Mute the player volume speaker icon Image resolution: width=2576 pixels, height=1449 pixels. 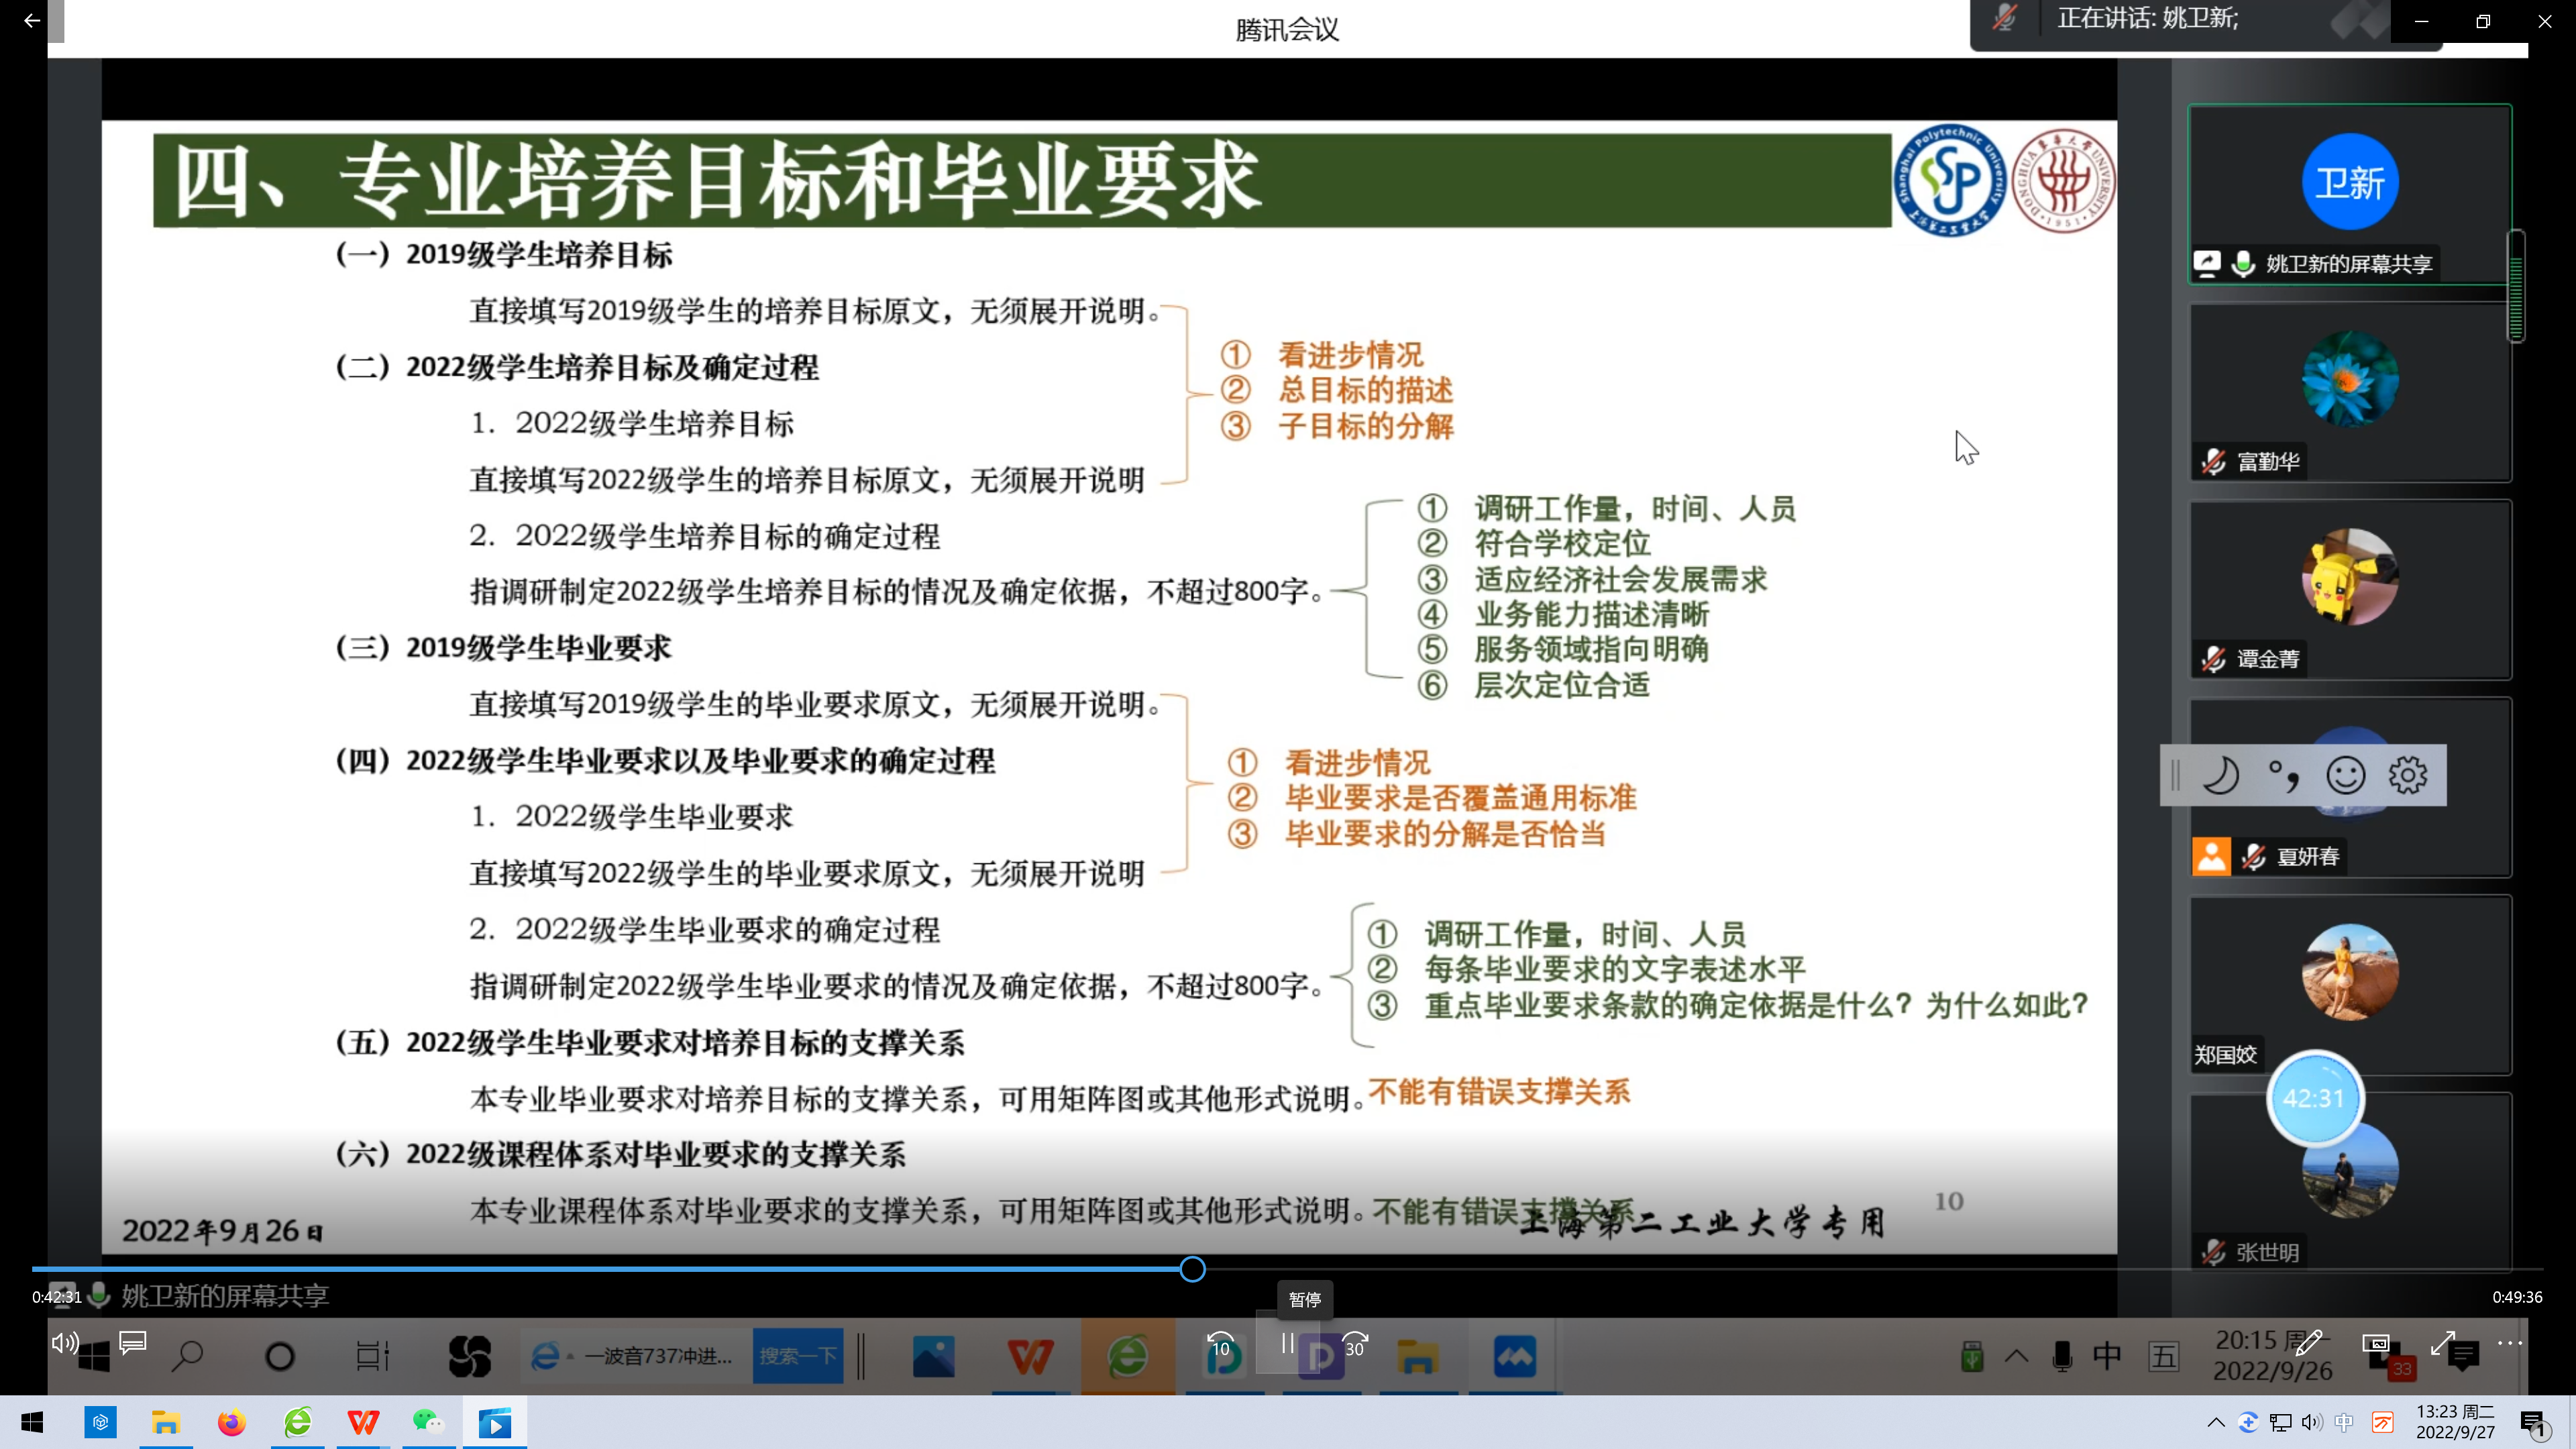65,1343
